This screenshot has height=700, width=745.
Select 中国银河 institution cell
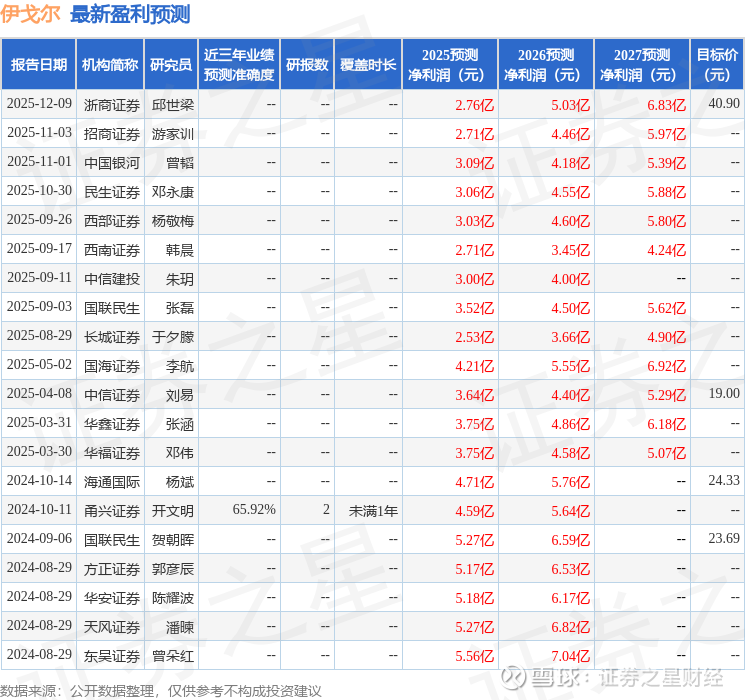[112, 163]
